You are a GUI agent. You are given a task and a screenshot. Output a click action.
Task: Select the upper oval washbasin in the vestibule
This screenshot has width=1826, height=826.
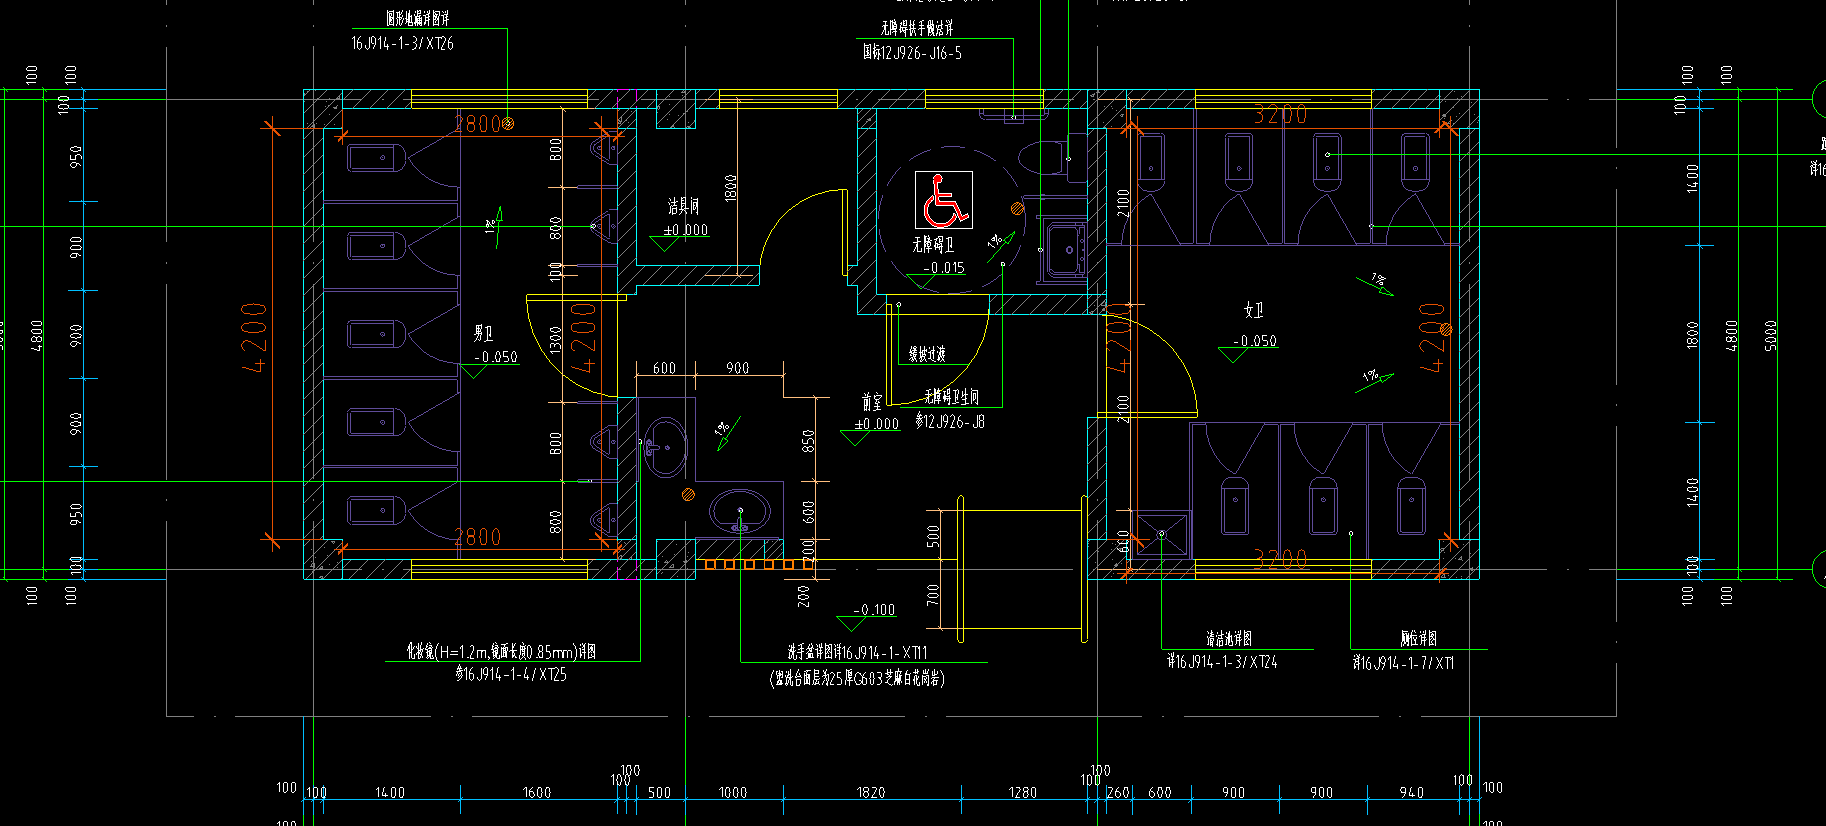(x=664, y=446)
